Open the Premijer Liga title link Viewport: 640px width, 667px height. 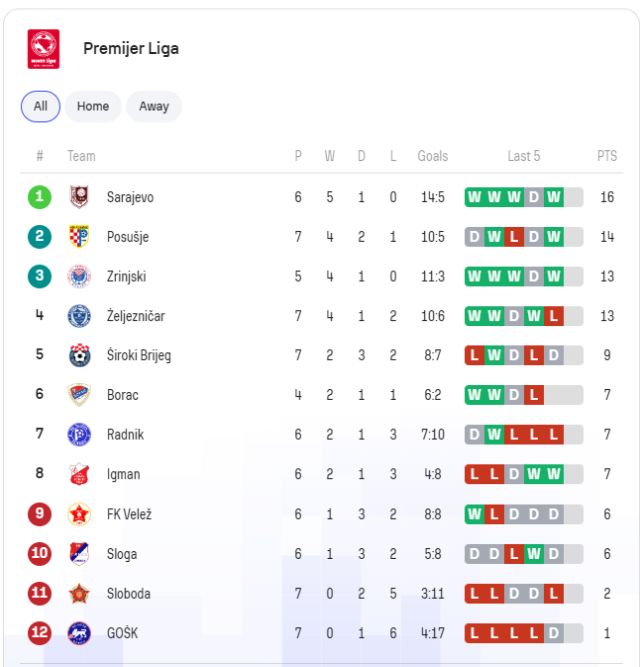point(131,49)
